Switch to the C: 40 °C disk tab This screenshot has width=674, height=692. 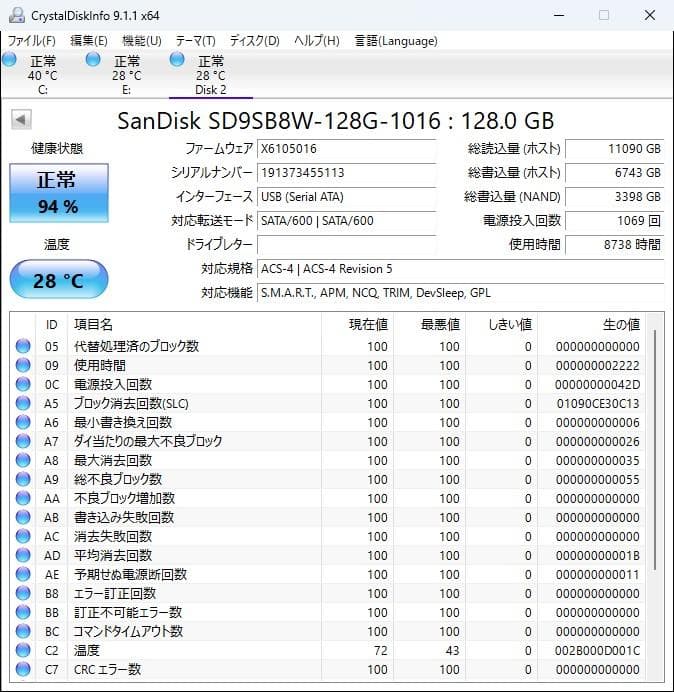coord(42,74)
